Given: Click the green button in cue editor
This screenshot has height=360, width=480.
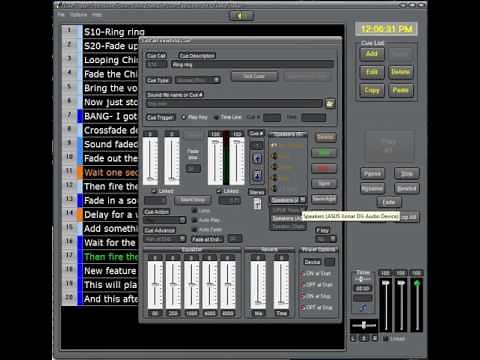Looking at the screenshot, I should [x=324, y=153].
